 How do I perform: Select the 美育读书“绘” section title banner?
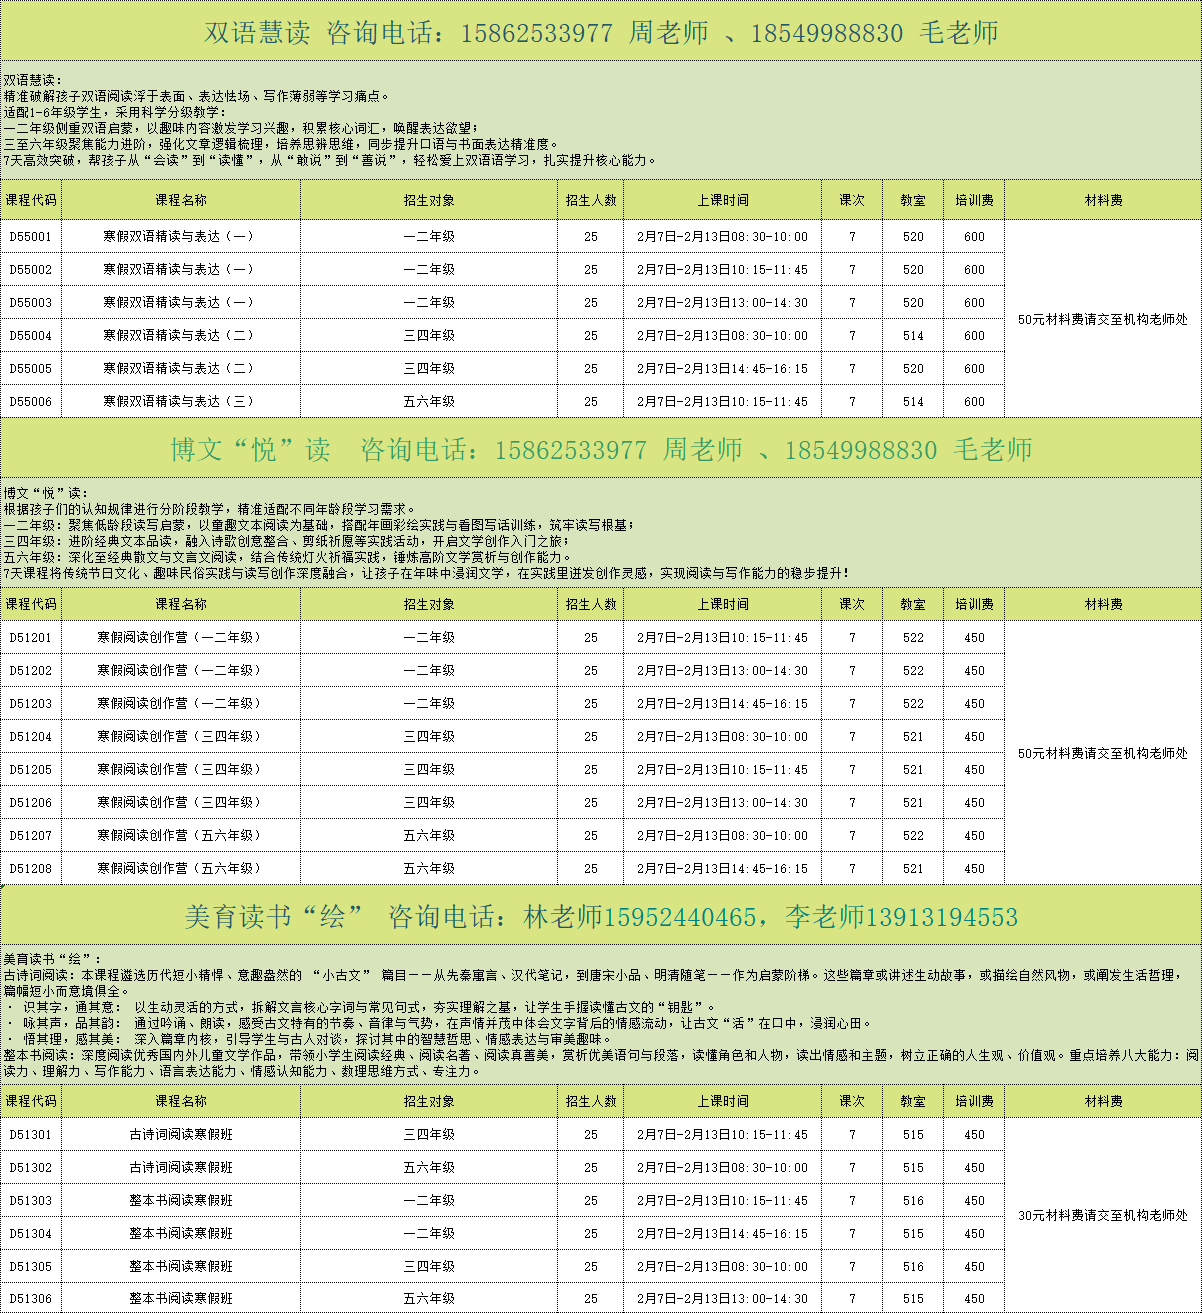point(601,916)
